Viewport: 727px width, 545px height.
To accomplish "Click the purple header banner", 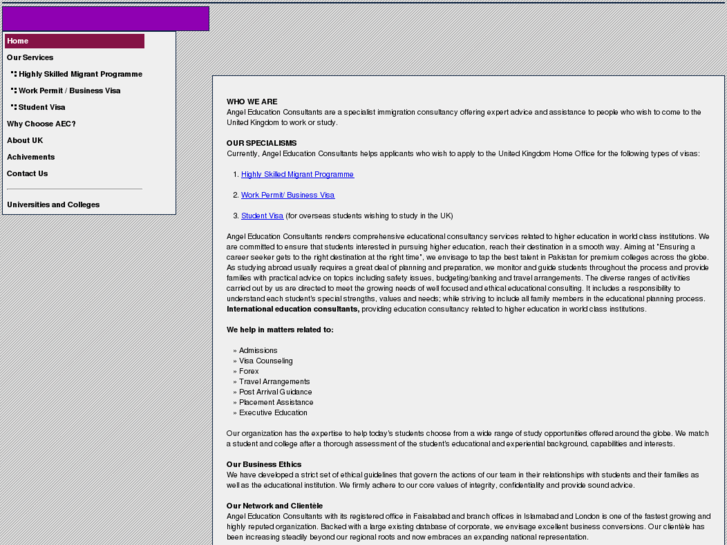I will [x=106, y=19].
